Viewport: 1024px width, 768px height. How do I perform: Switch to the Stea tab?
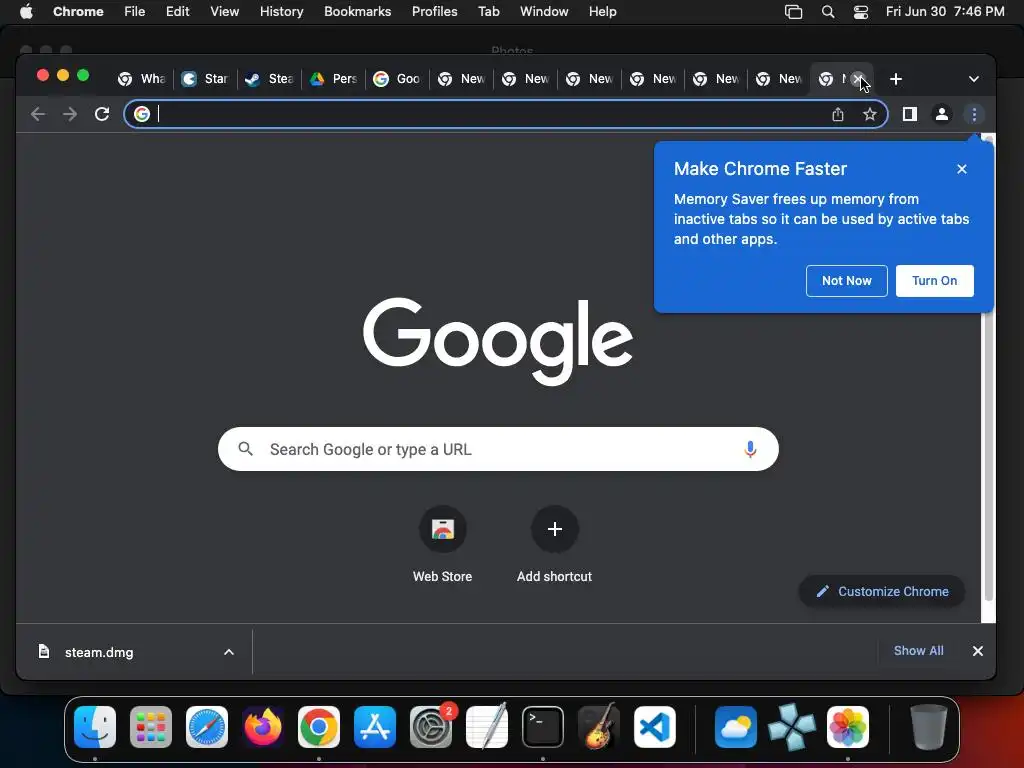click(x=270, y=79)
